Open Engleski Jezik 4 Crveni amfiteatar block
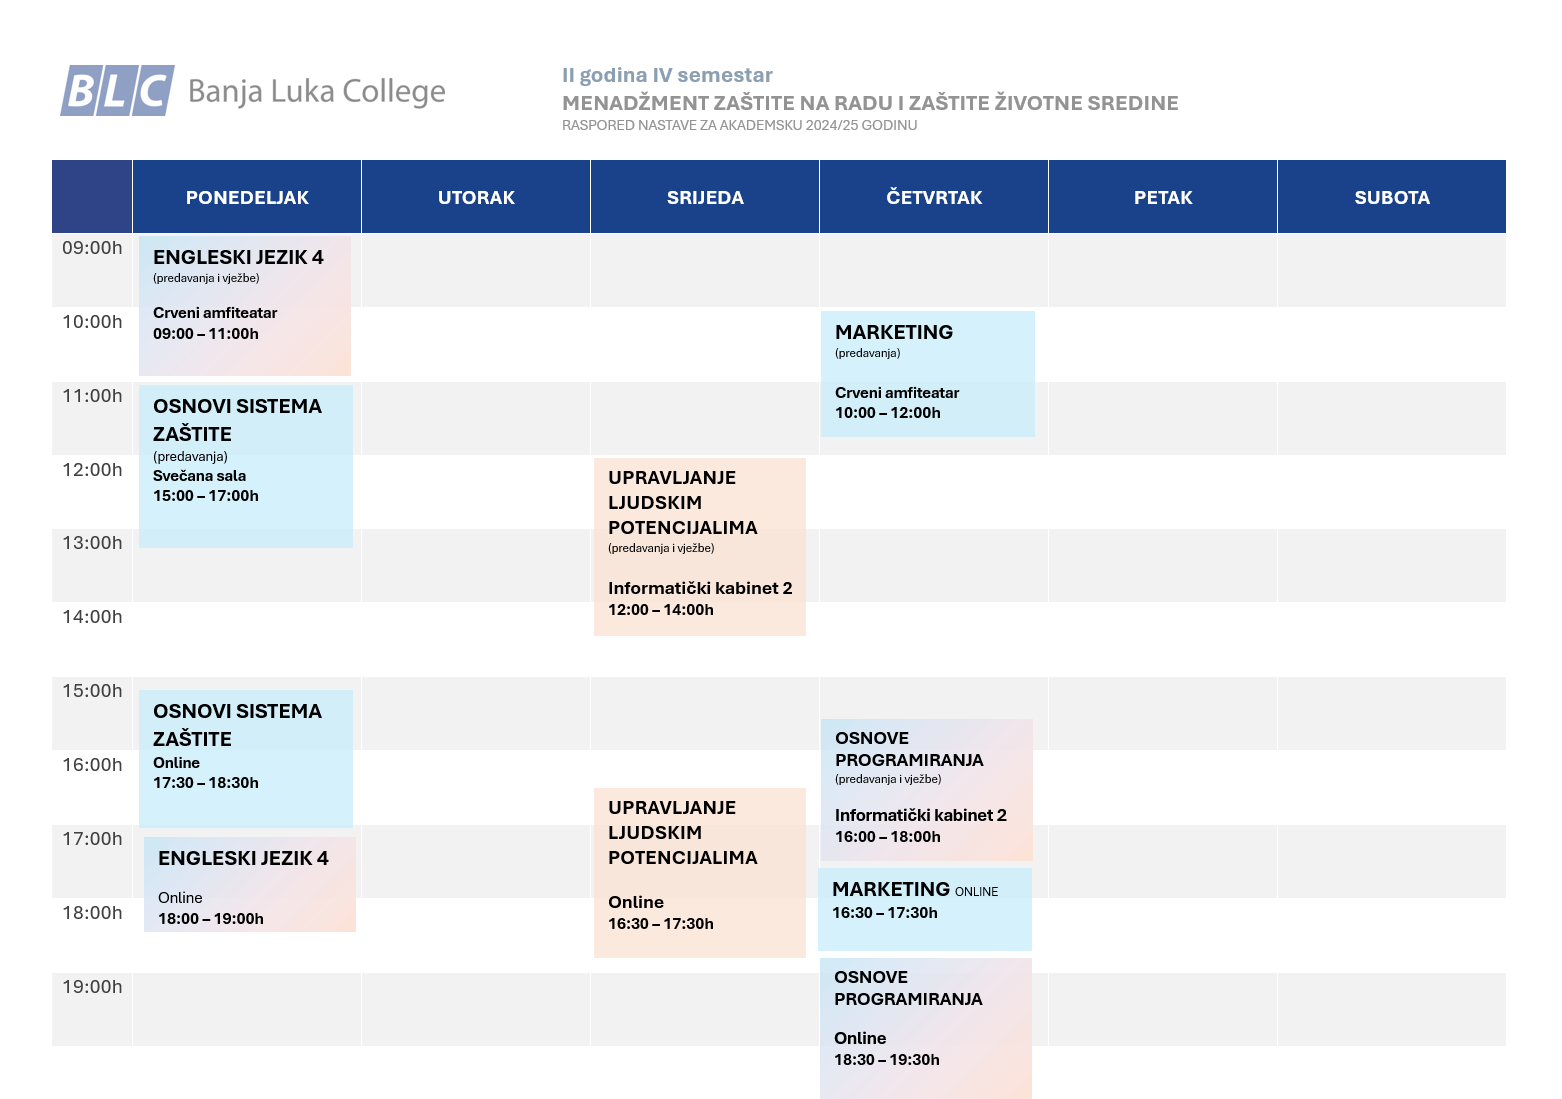This screenshot has width=1562, height=1099. click(245, 306)
